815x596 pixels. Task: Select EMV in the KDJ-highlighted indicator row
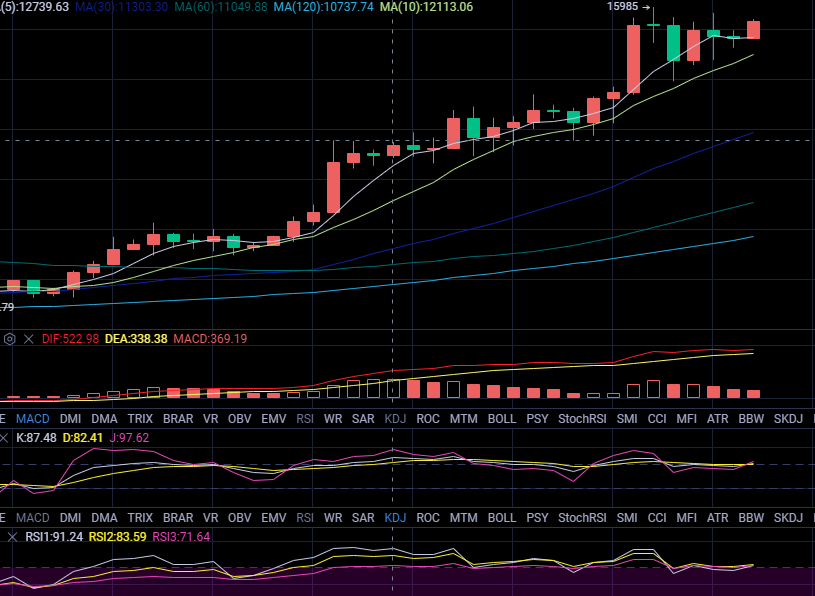[274, 518]
